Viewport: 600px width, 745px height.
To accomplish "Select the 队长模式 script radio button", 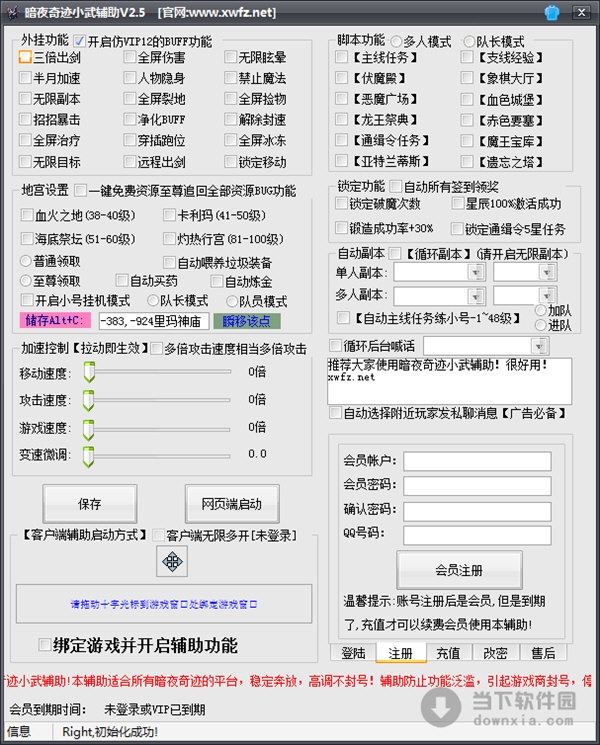I will [469, 41].
